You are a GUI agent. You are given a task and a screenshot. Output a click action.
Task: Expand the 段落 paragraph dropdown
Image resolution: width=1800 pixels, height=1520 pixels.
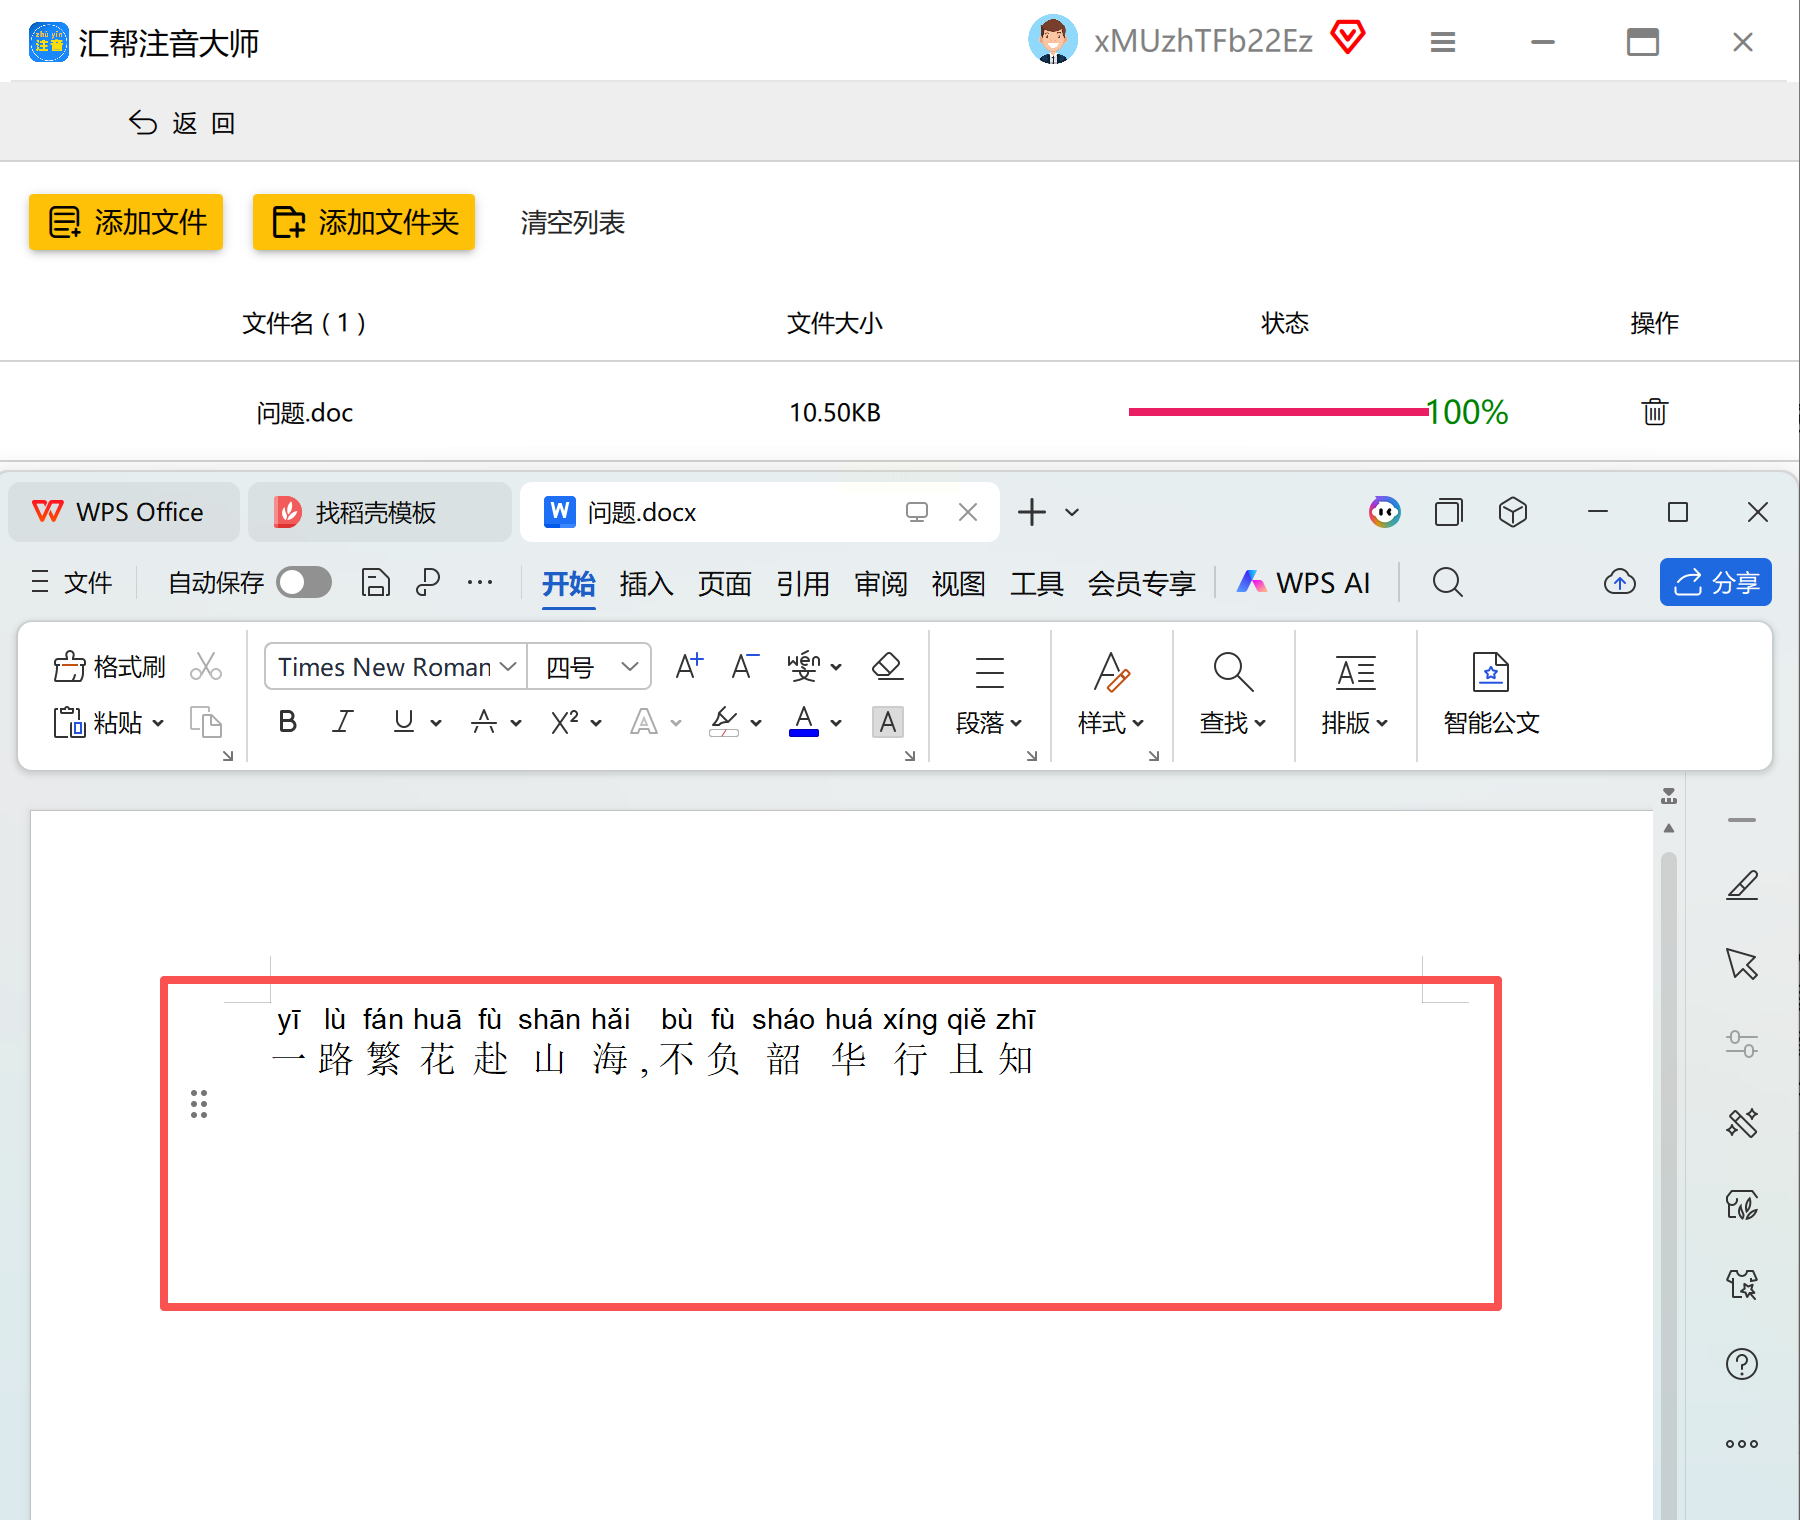coord(989,723)
